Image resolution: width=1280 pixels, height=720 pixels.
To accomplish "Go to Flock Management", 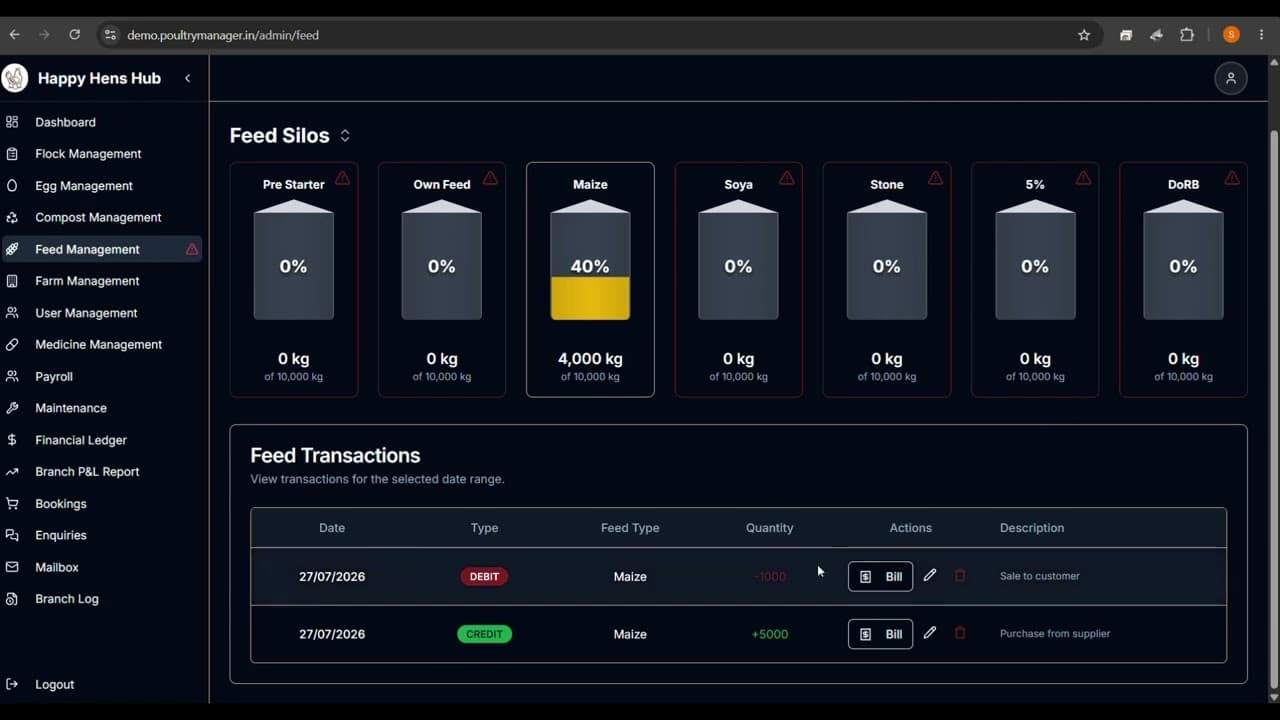I will point(101,154).
